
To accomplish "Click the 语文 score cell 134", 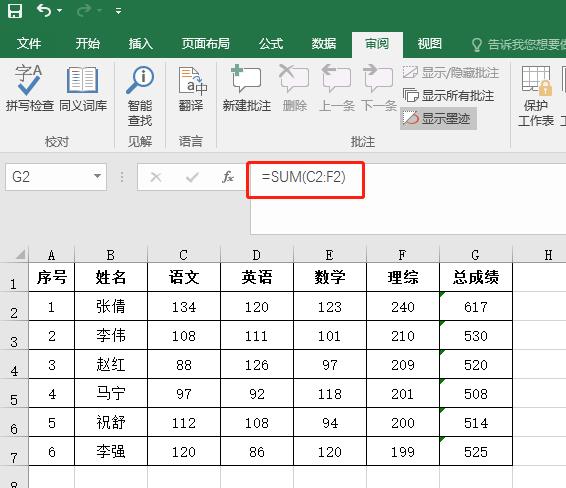I will click(x=184, y=306).
